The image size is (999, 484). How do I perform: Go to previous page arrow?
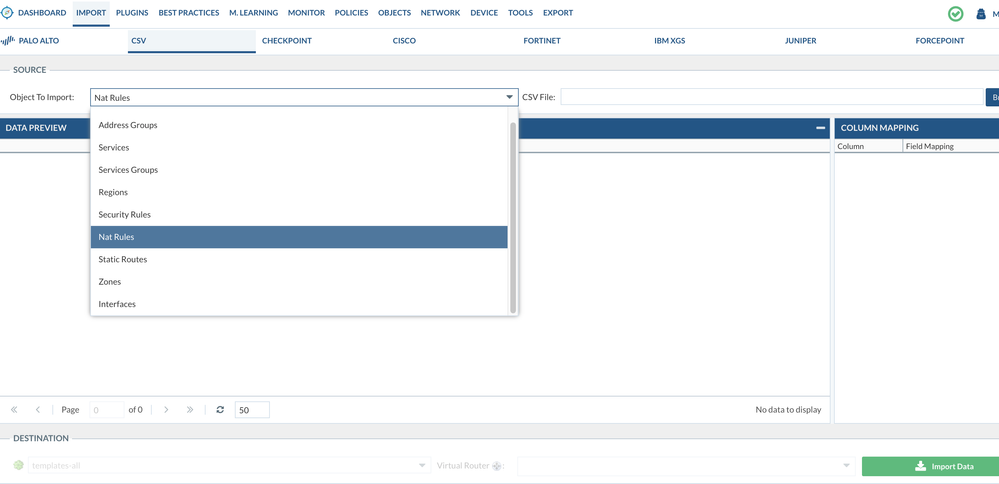pyautogui.click(x=38, y=409)
